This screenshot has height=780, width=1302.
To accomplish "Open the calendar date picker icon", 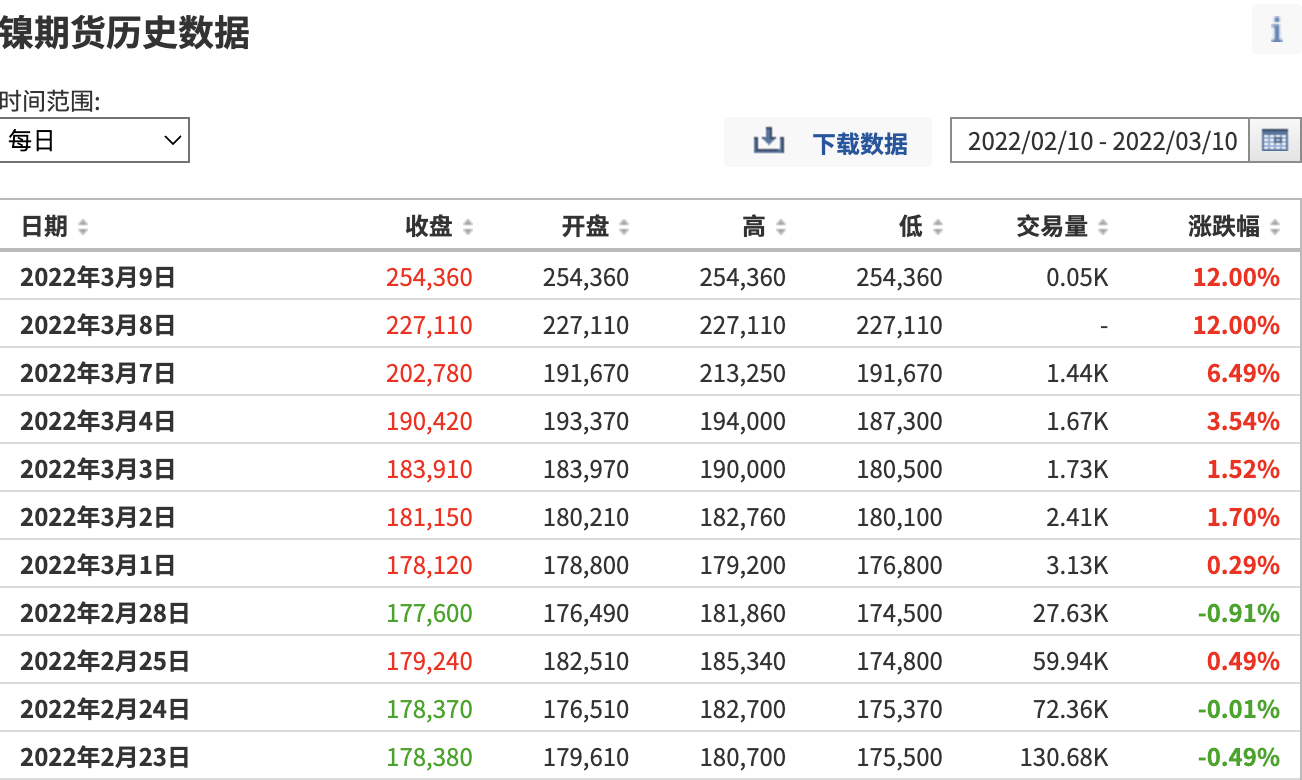I will [1275, 141].
